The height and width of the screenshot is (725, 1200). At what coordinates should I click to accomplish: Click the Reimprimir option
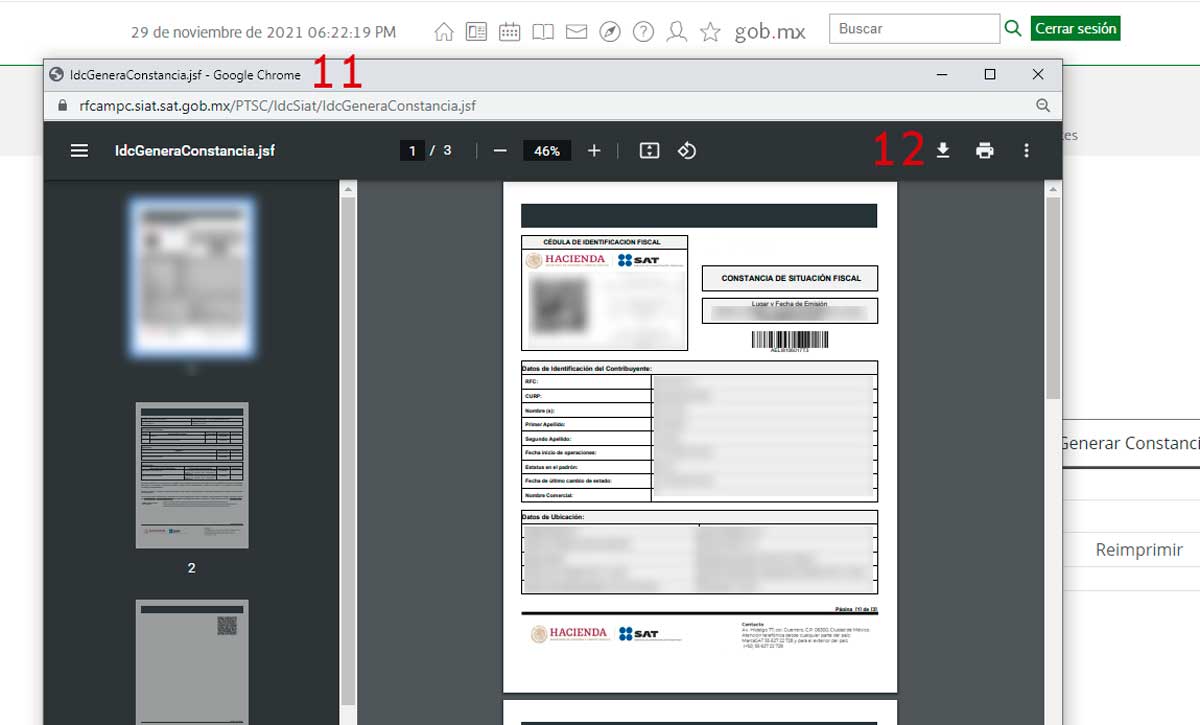tap(1138, 550)
